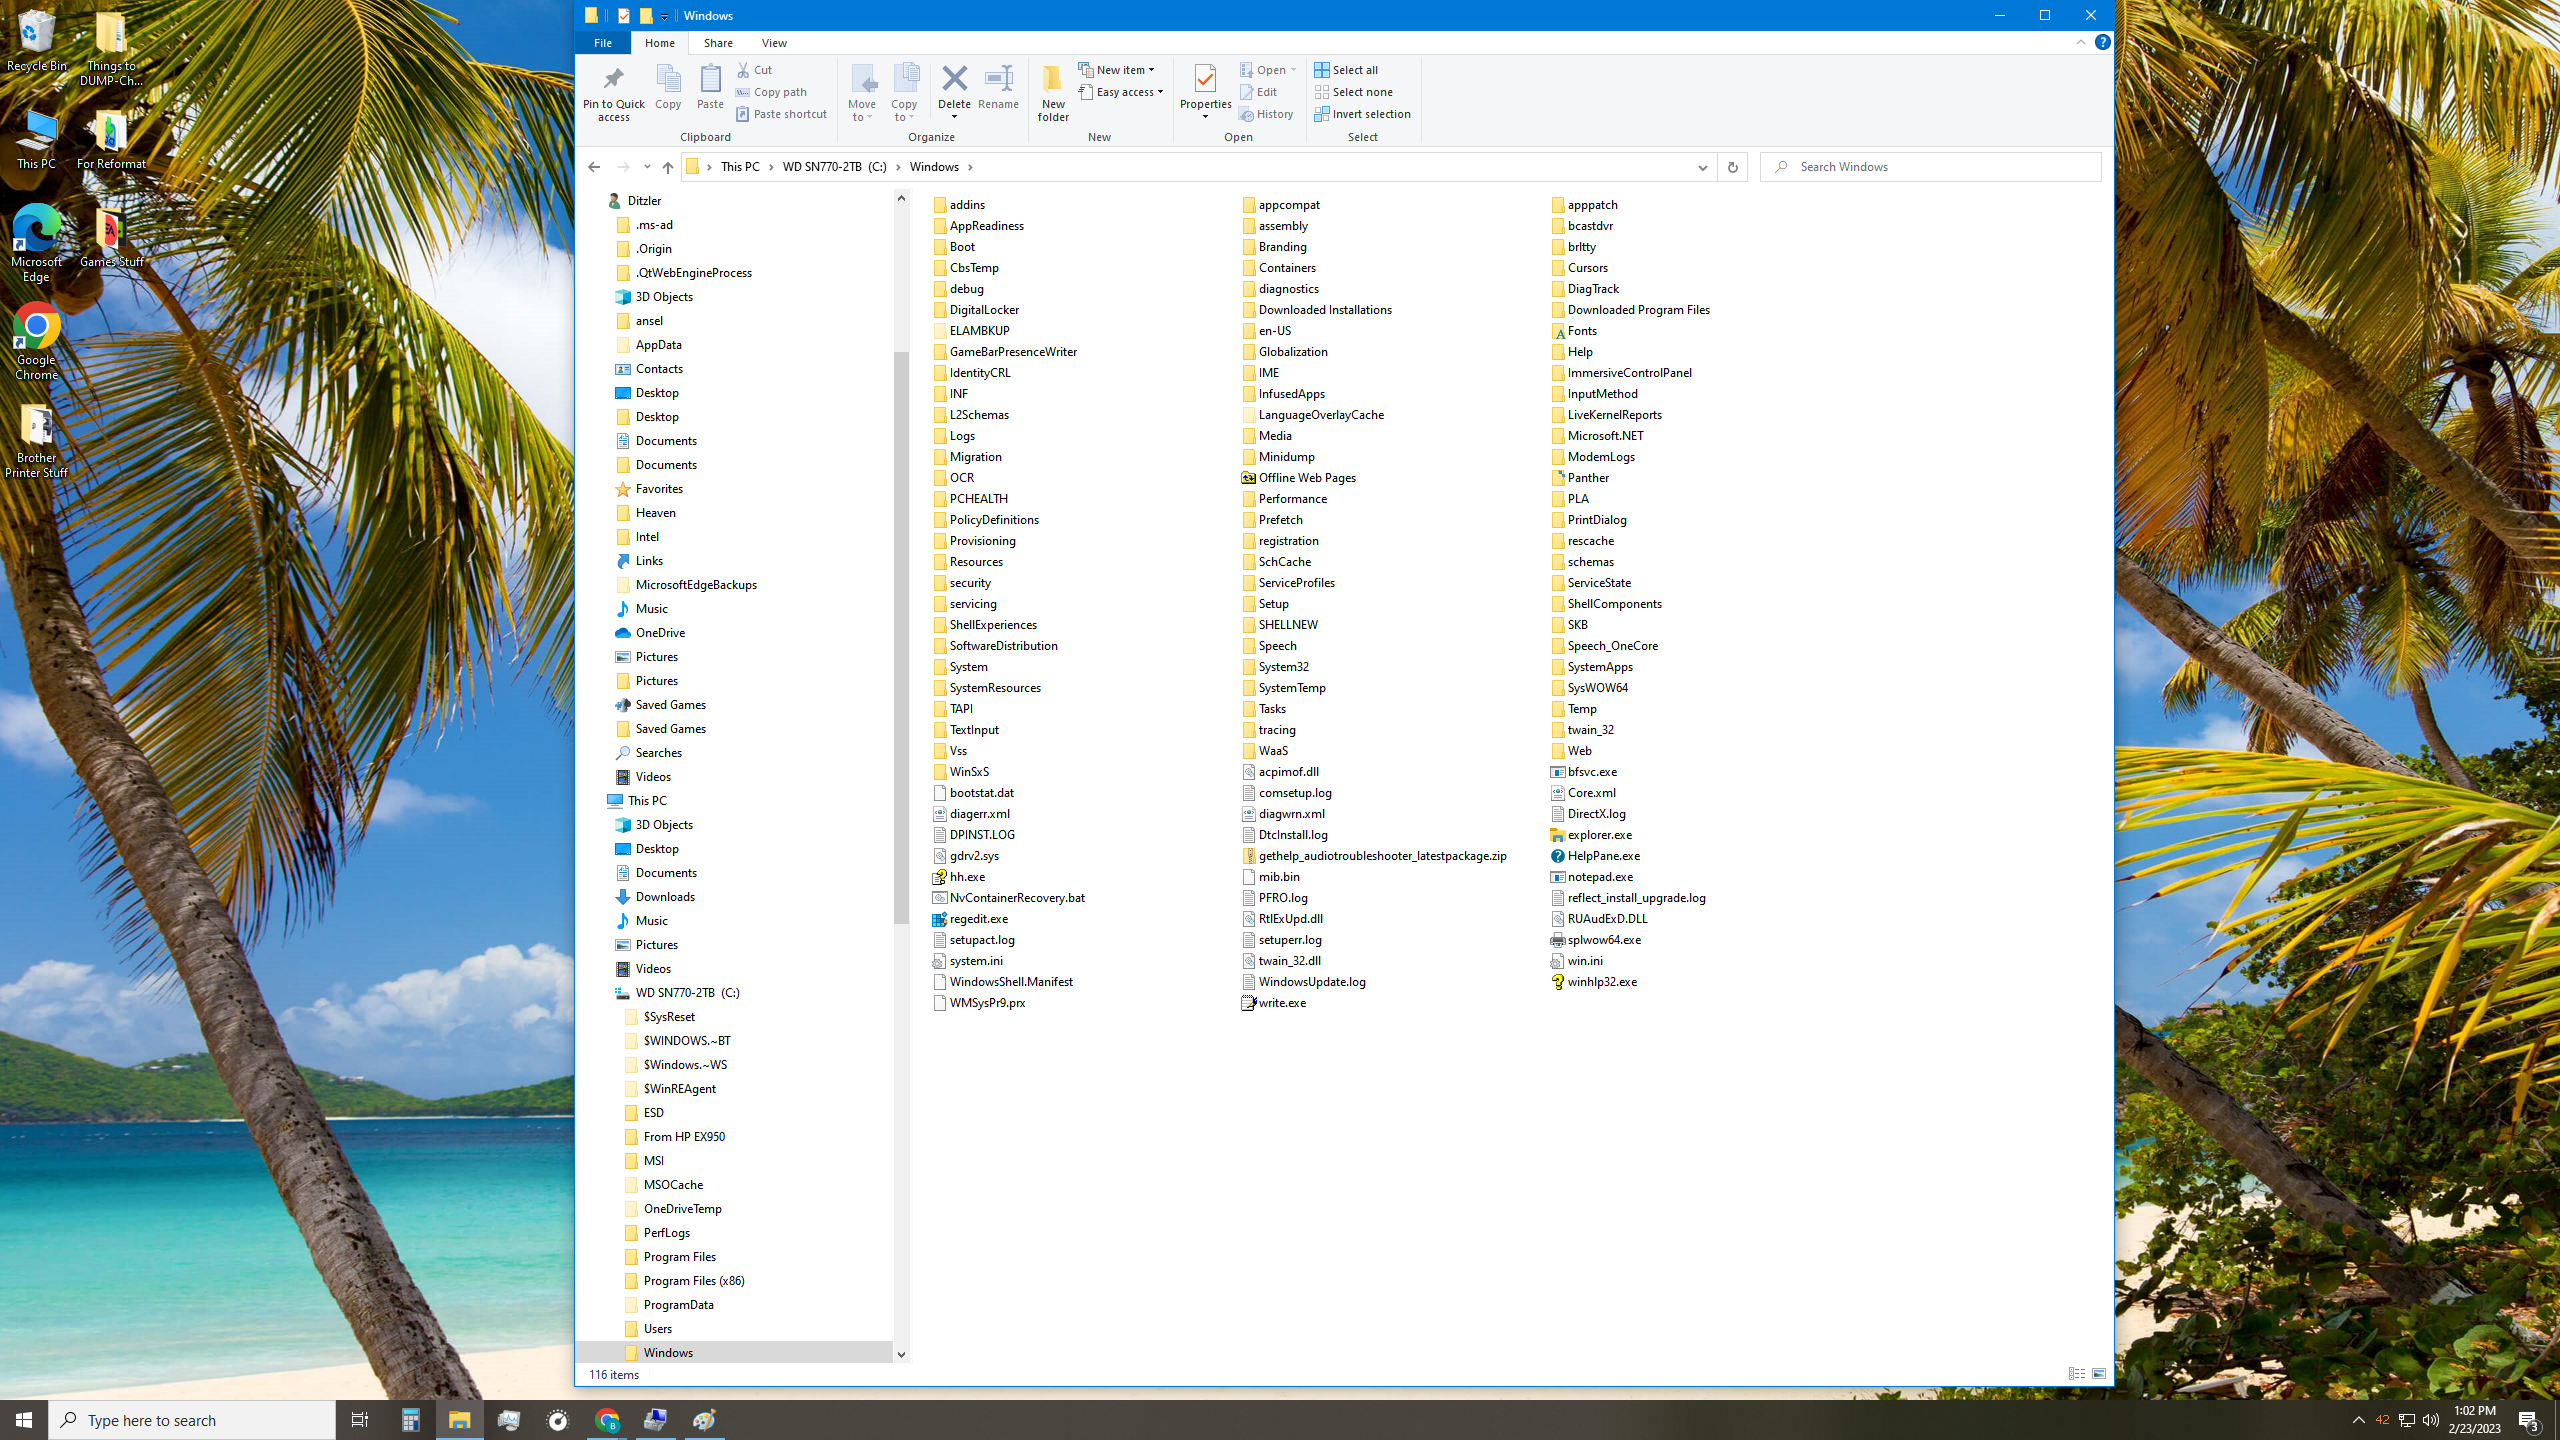Click the Cut scissors command
This screenshot has width=2560, height=1440.
pyautogui.click(x=755, y=70)
